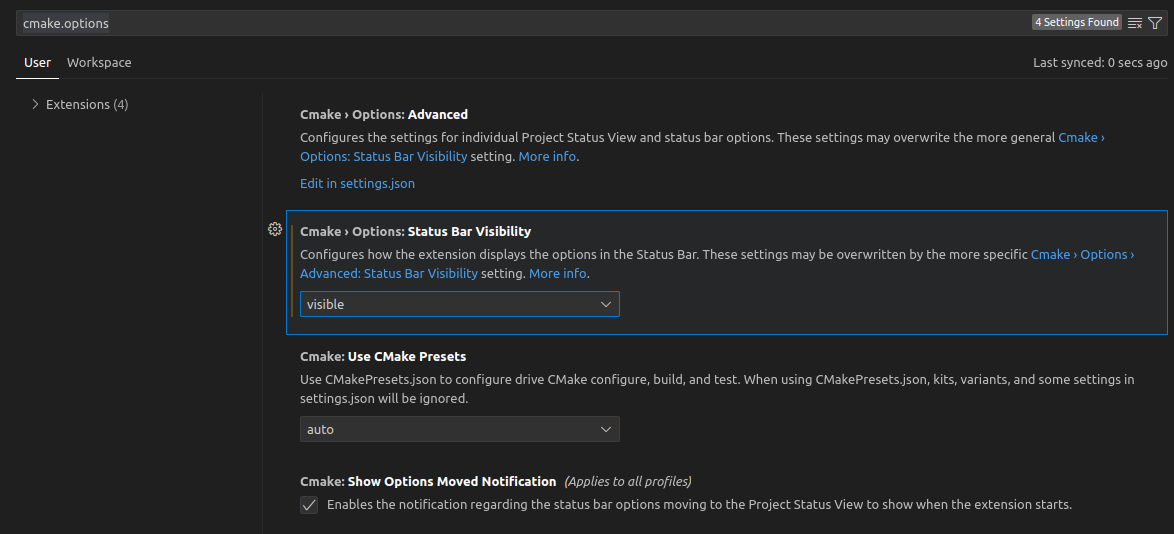The image size is (1174, 534).
Task: Open the Status Bar Visibility 'visible' dropdown
Action: 459,304
